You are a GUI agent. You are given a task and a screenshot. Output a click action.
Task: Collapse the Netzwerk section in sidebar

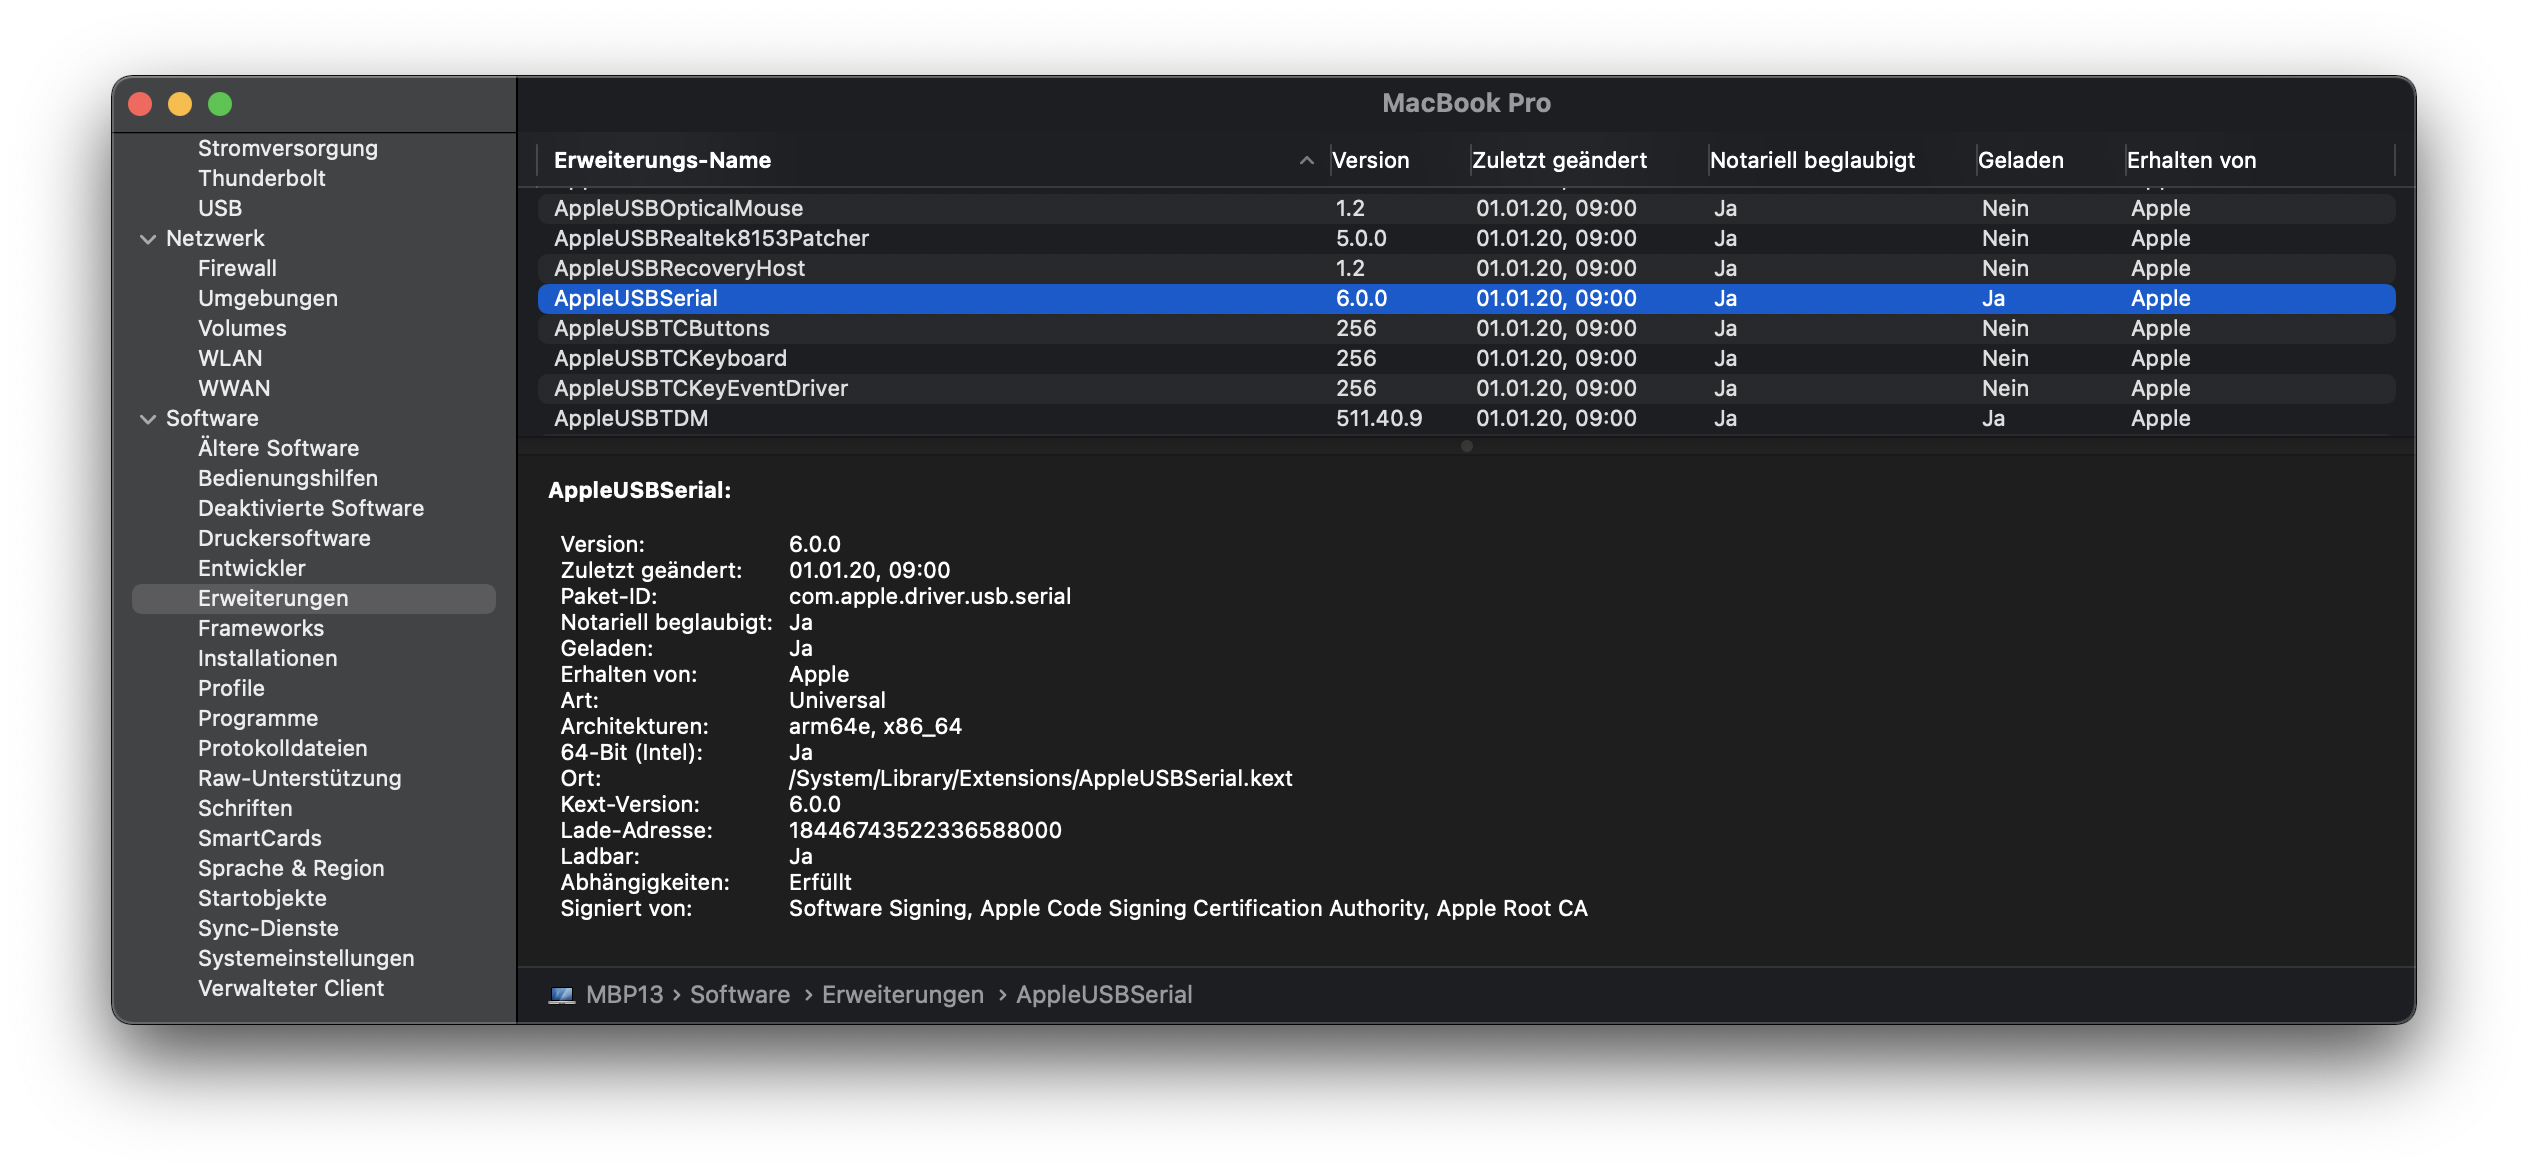[148, 239]
